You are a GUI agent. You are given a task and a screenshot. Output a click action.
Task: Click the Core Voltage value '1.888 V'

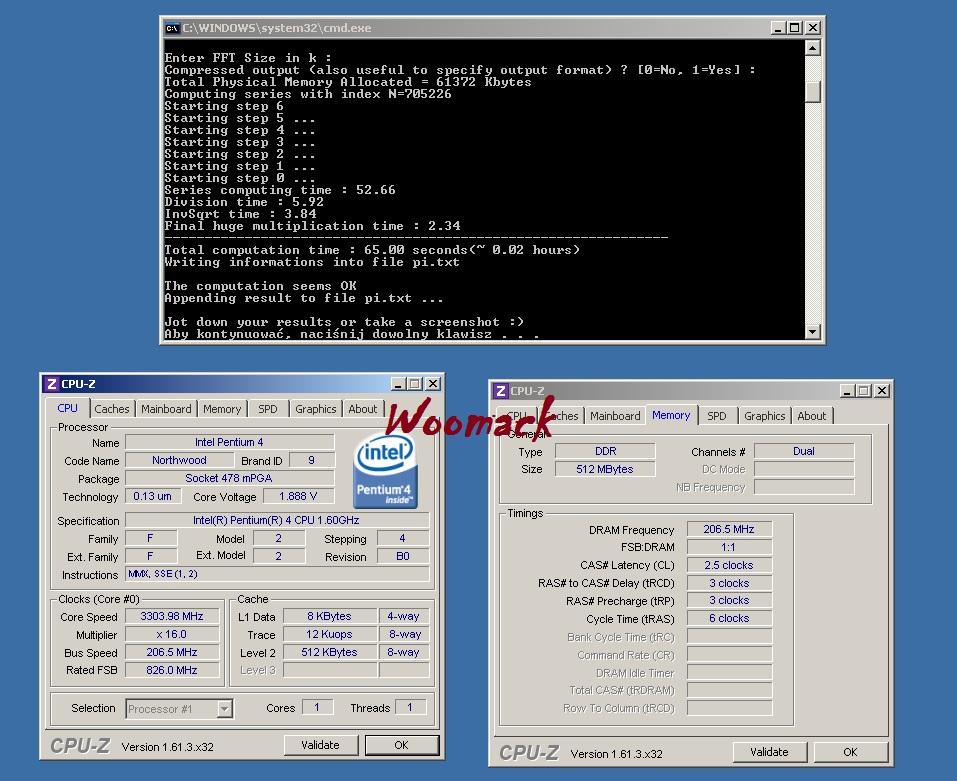298,497
